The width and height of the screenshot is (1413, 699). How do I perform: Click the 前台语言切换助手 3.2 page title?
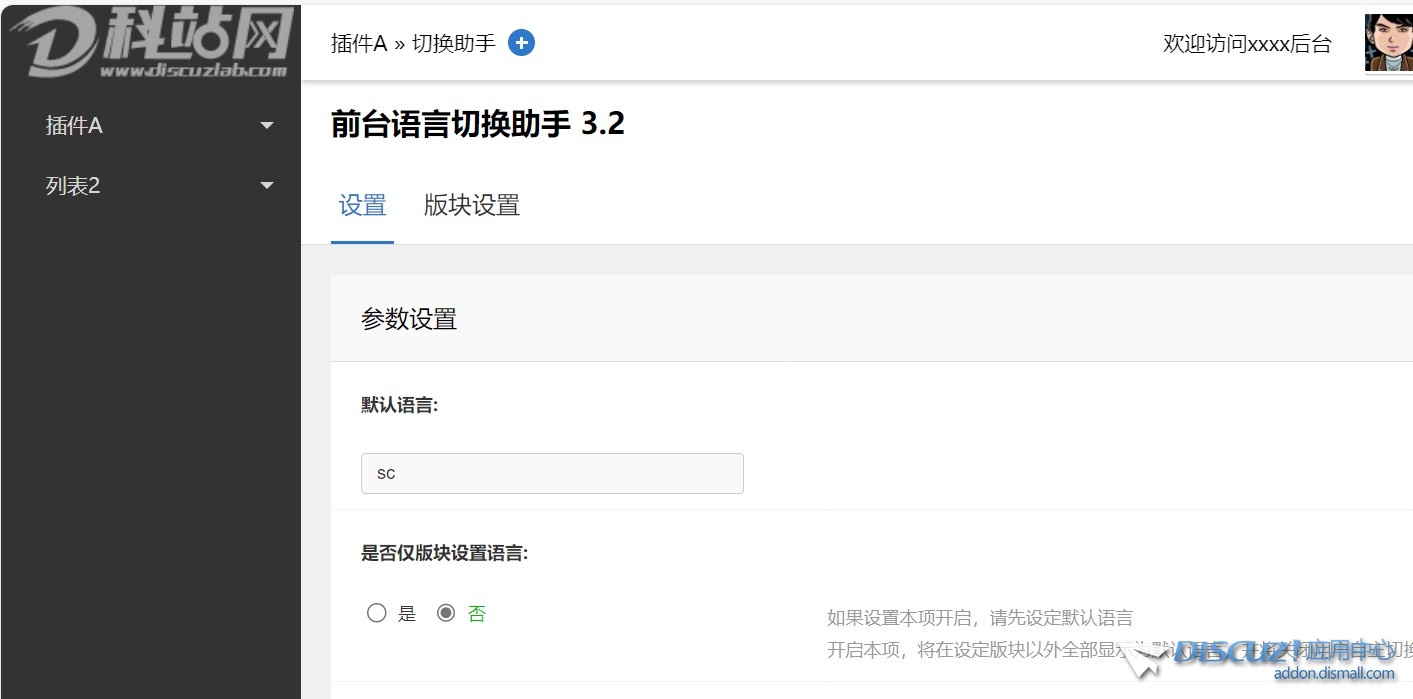click(x=478, y=124)
